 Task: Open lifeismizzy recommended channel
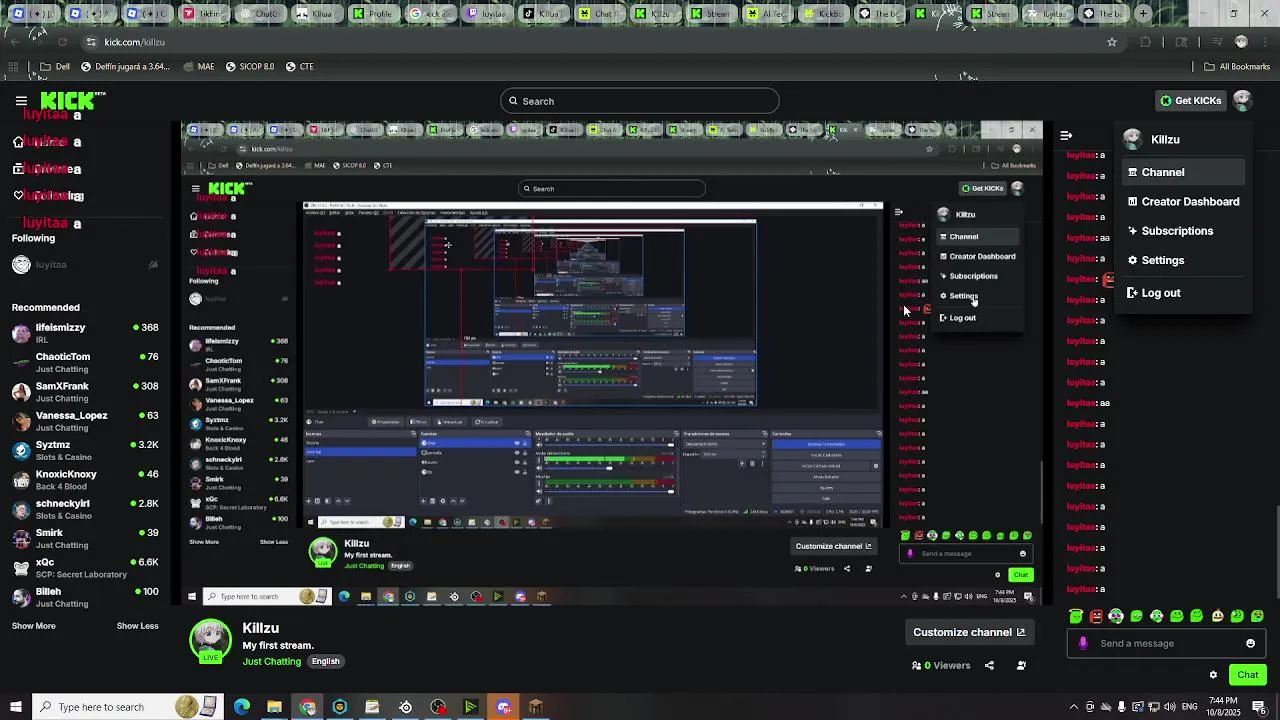click(85, 333)
